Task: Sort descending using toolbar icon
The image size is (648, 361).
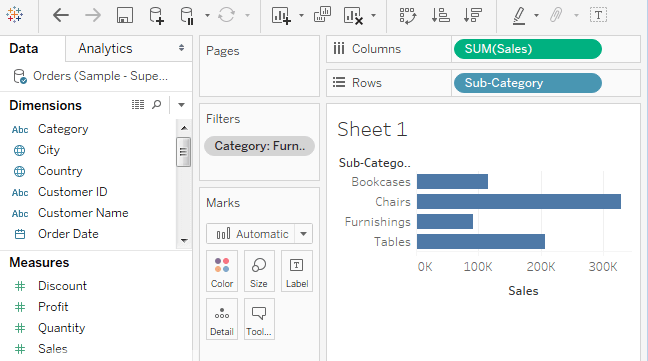Action: (473, 15)
